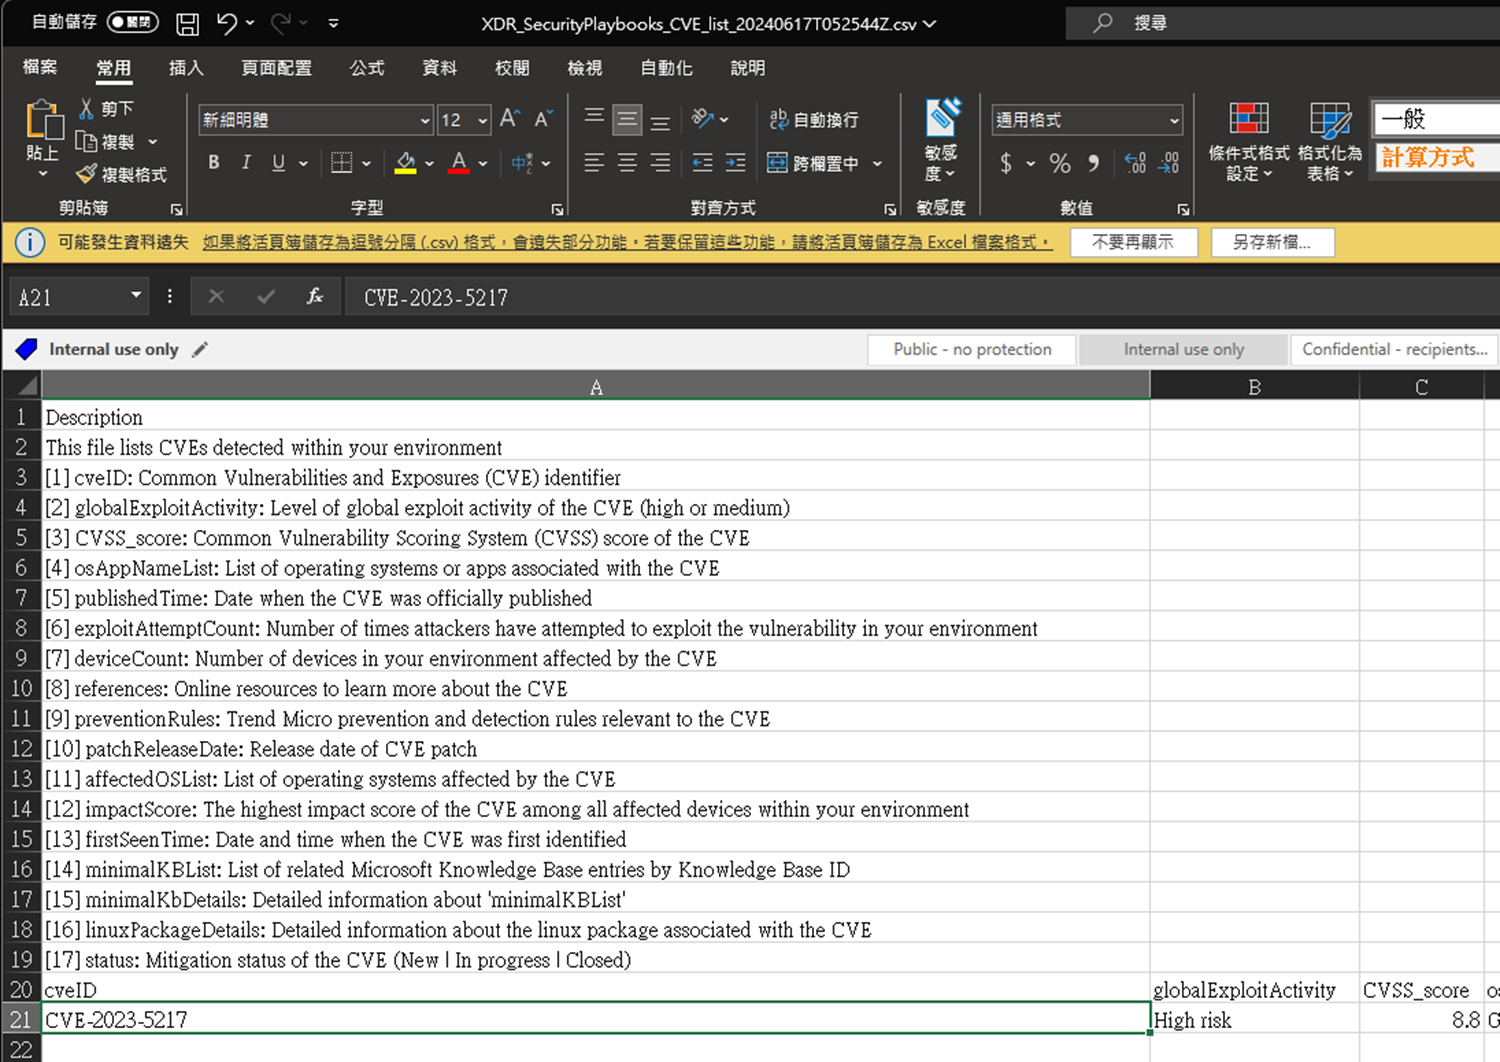This screenshot has width=1500, height=1062.
Task: Click the Save icon in title bar
Action: (x=187, y=23)
